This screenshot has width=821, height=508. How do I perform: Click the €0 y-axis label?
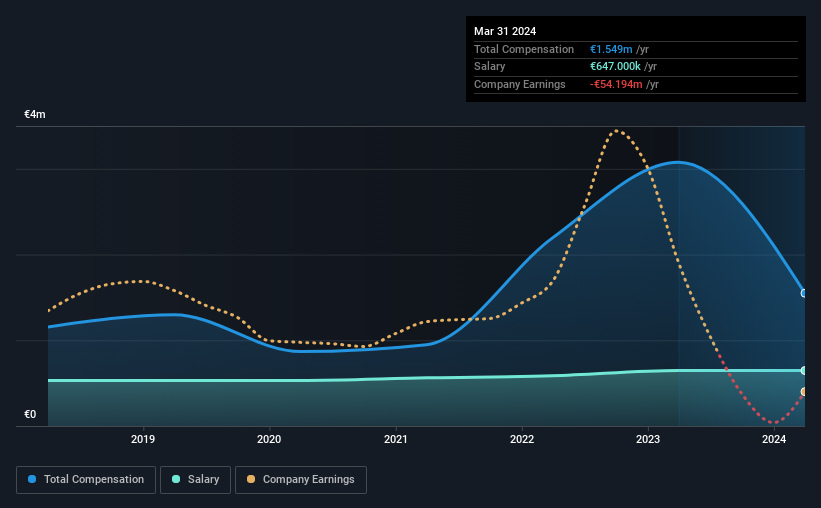click(30, 414)
